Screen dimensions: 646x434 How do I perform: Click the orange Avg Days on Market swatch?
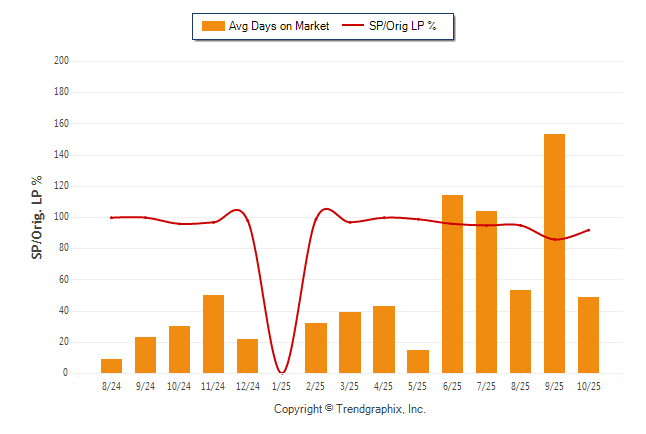[x=213, y=26]
